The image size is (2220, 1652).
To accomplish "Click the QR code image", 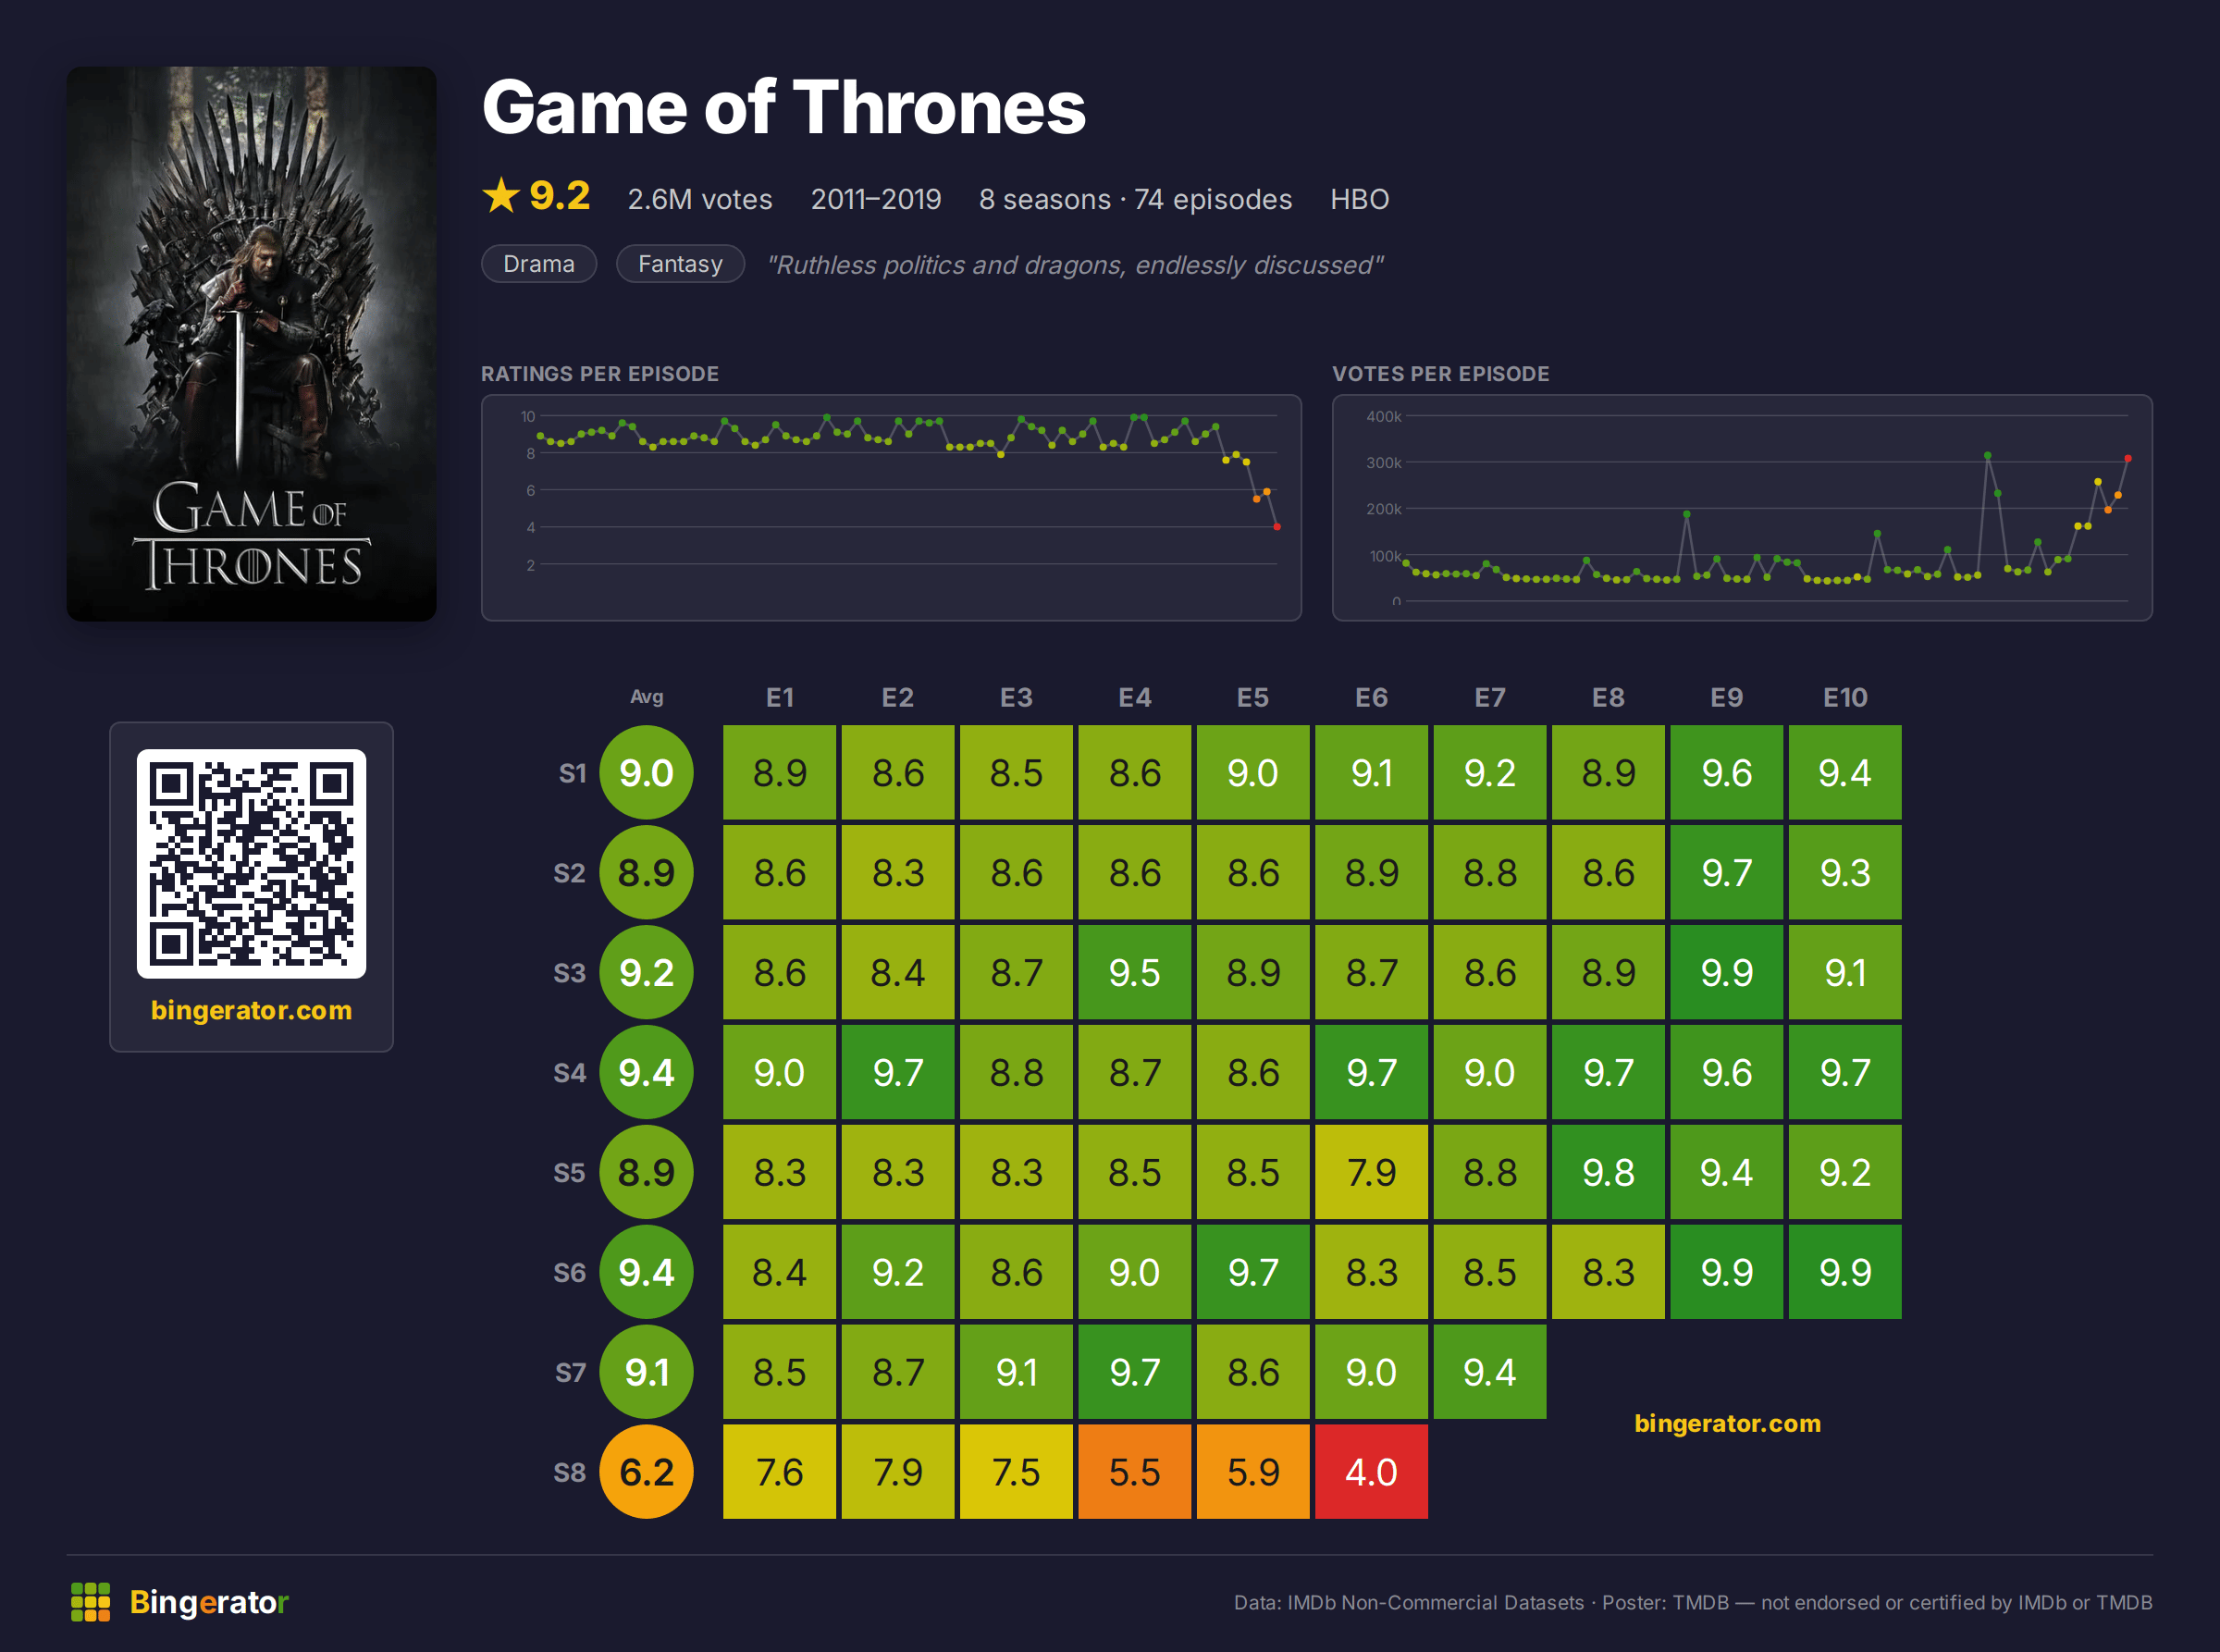I will [251, 863].
